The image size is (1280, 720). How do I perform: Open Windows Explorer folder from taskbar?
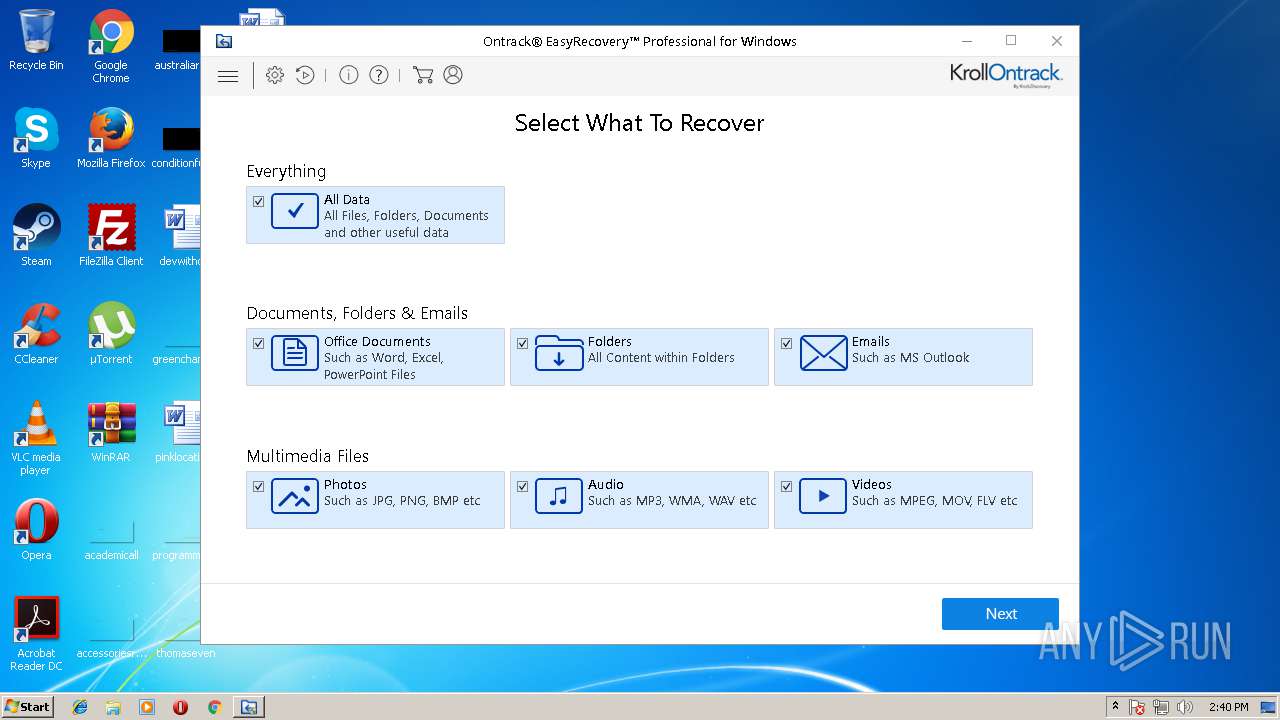coord(113,707)
